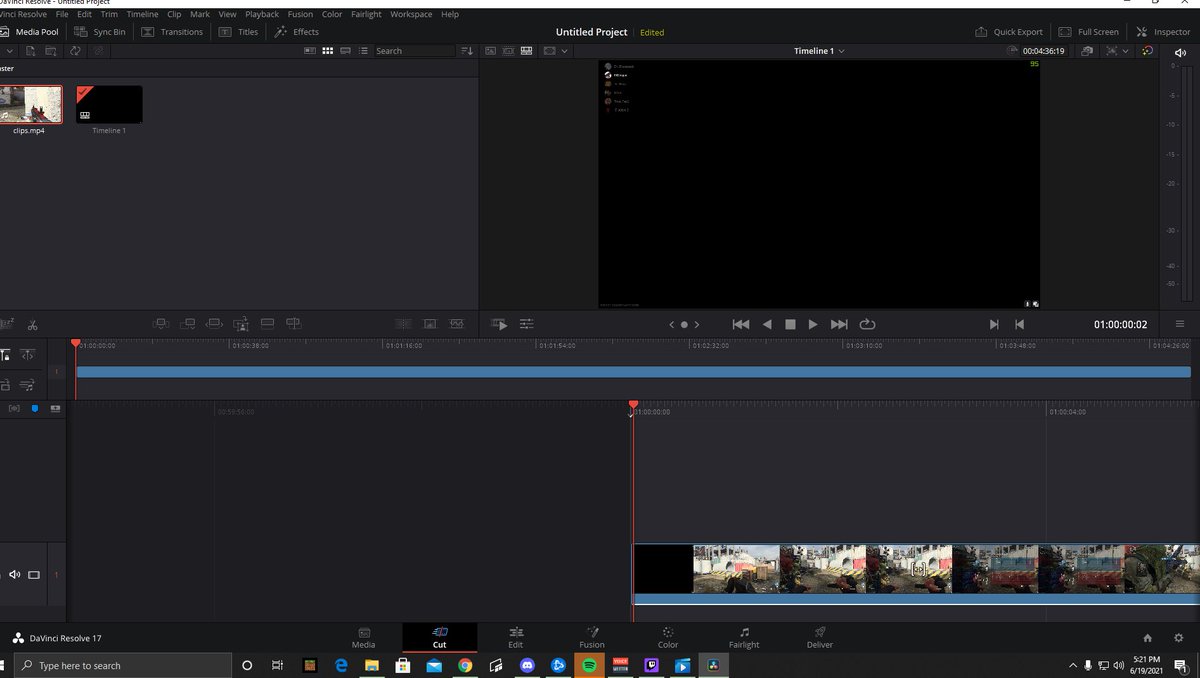
Task: Click the sync clips icon
Action: point(75,51)
